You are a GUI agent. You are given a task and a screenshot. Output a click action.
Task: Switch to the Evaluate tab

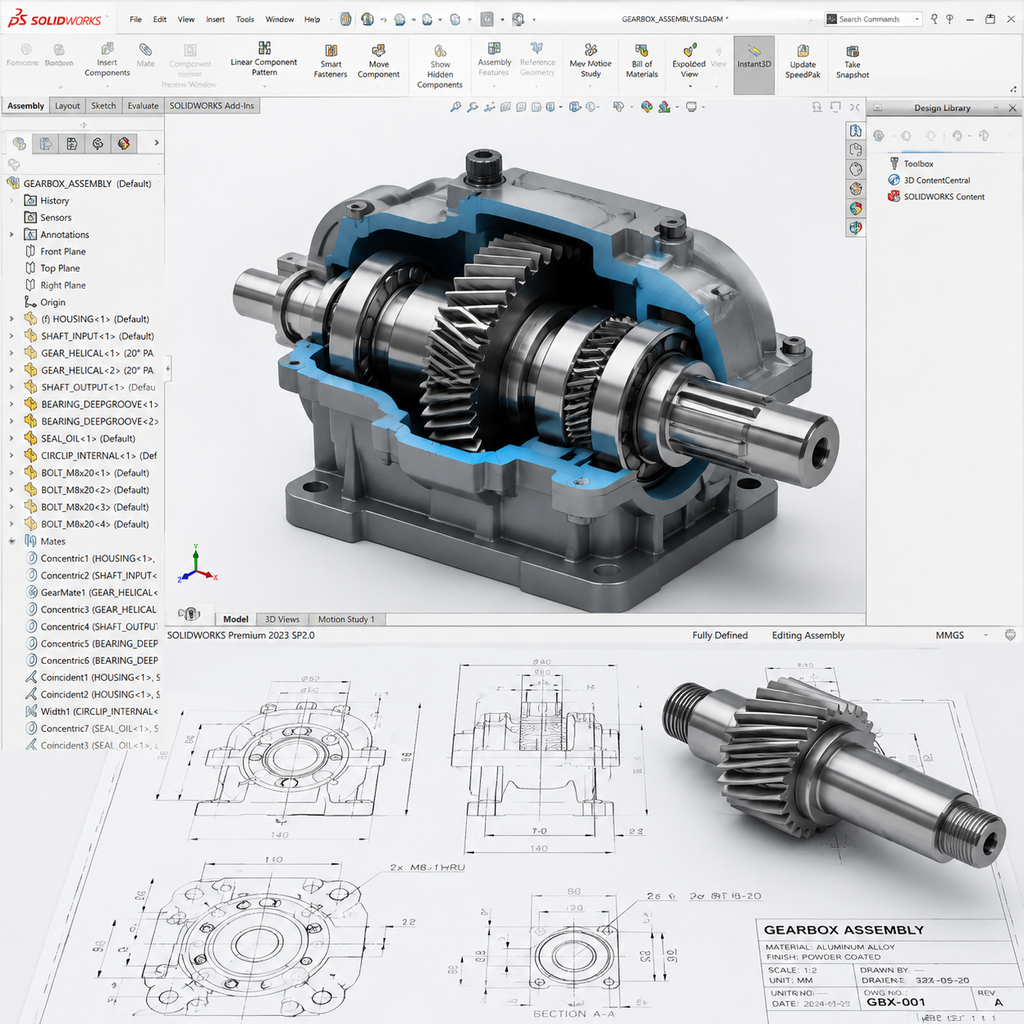click(x=143, y=105)
